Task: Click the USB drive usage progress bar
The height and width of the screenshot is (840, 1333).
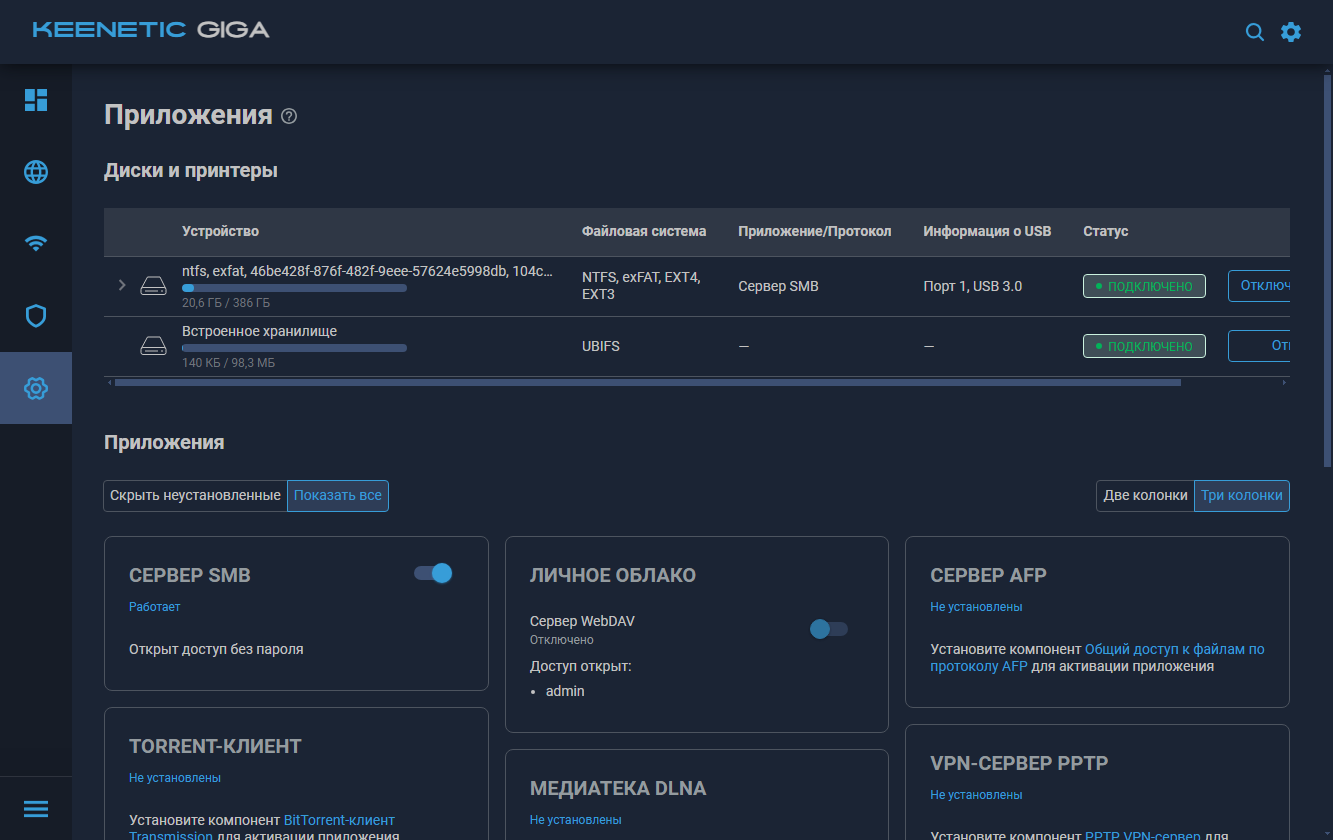Action: 294,288
